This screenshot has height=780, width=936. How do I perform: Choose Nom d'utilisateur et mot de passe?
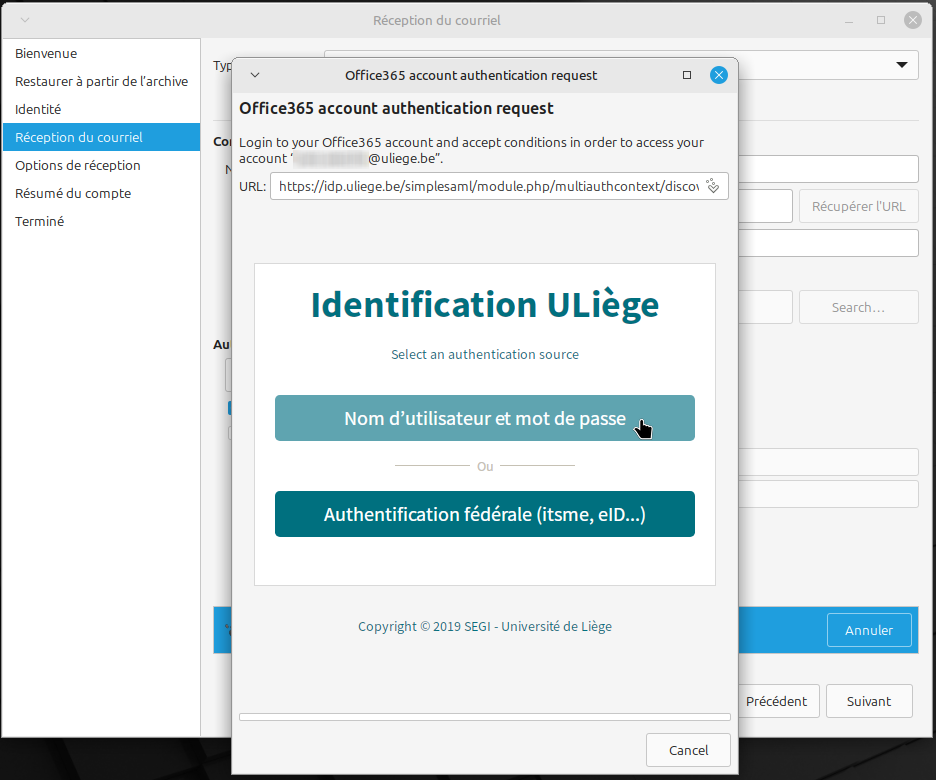(484, 419)
